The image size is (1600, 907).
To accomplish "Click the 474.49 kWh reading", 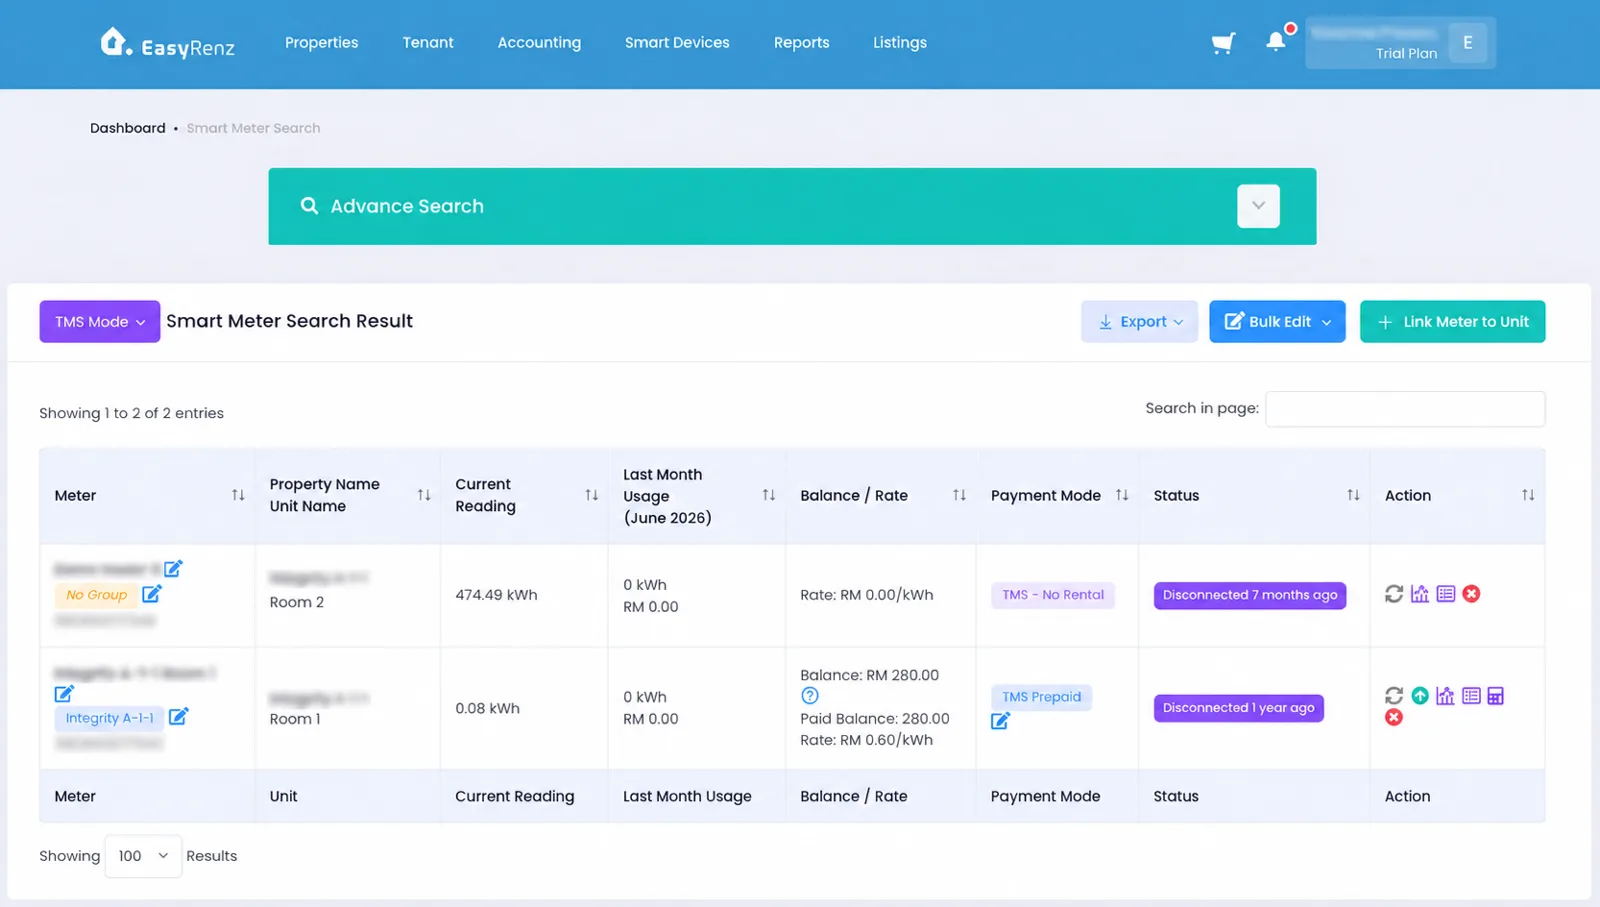I will click(496, 595).
